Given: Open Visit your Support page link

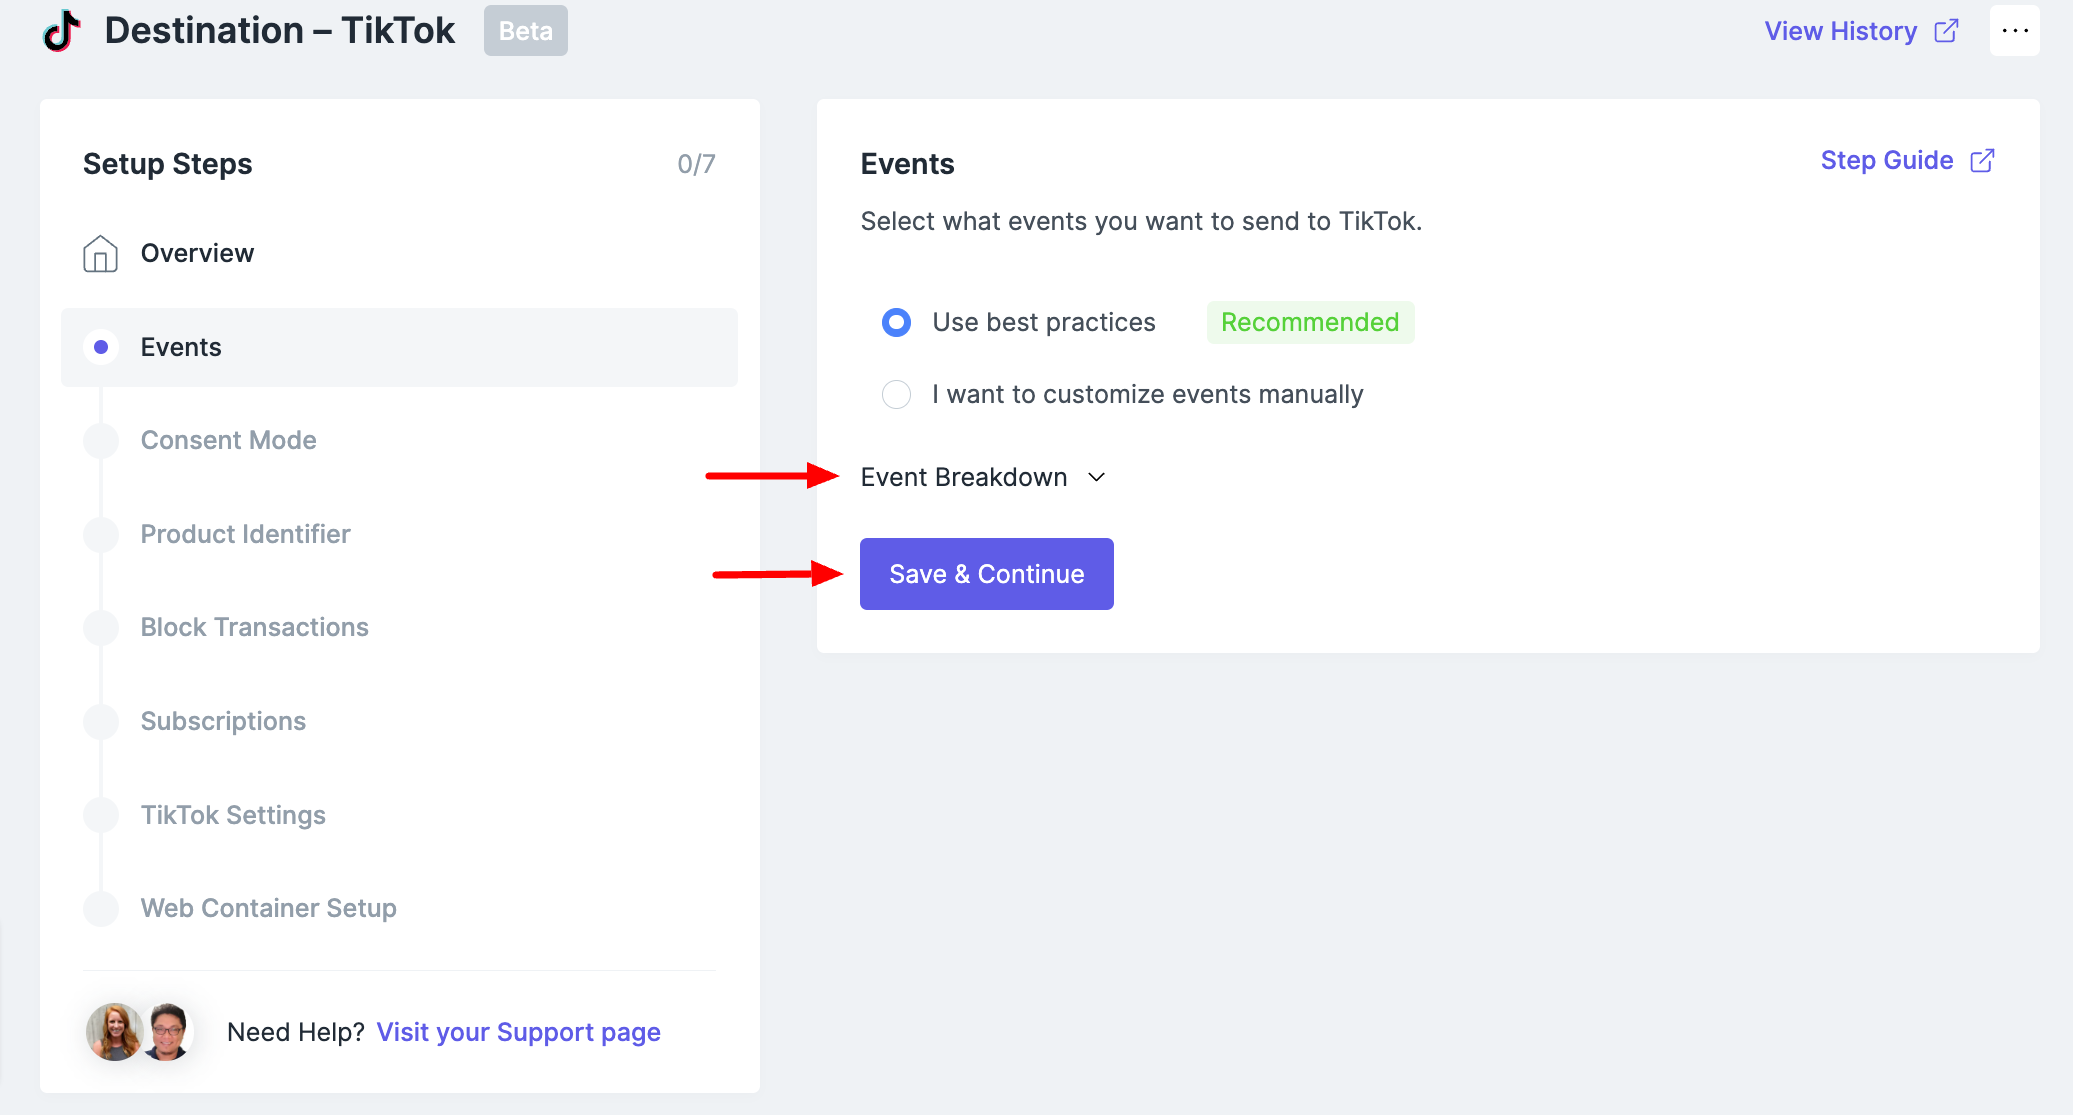Looking at the screenshot, I should [x=518, y=1031].
